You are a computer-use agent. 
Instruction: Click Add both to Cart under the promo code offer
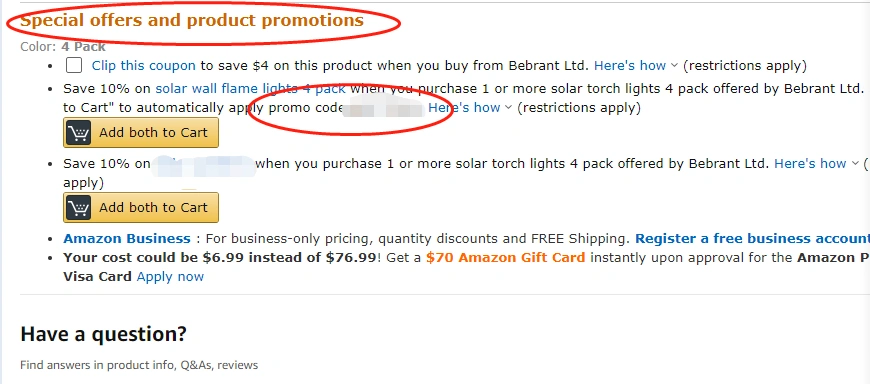click(x=141, y=133)
